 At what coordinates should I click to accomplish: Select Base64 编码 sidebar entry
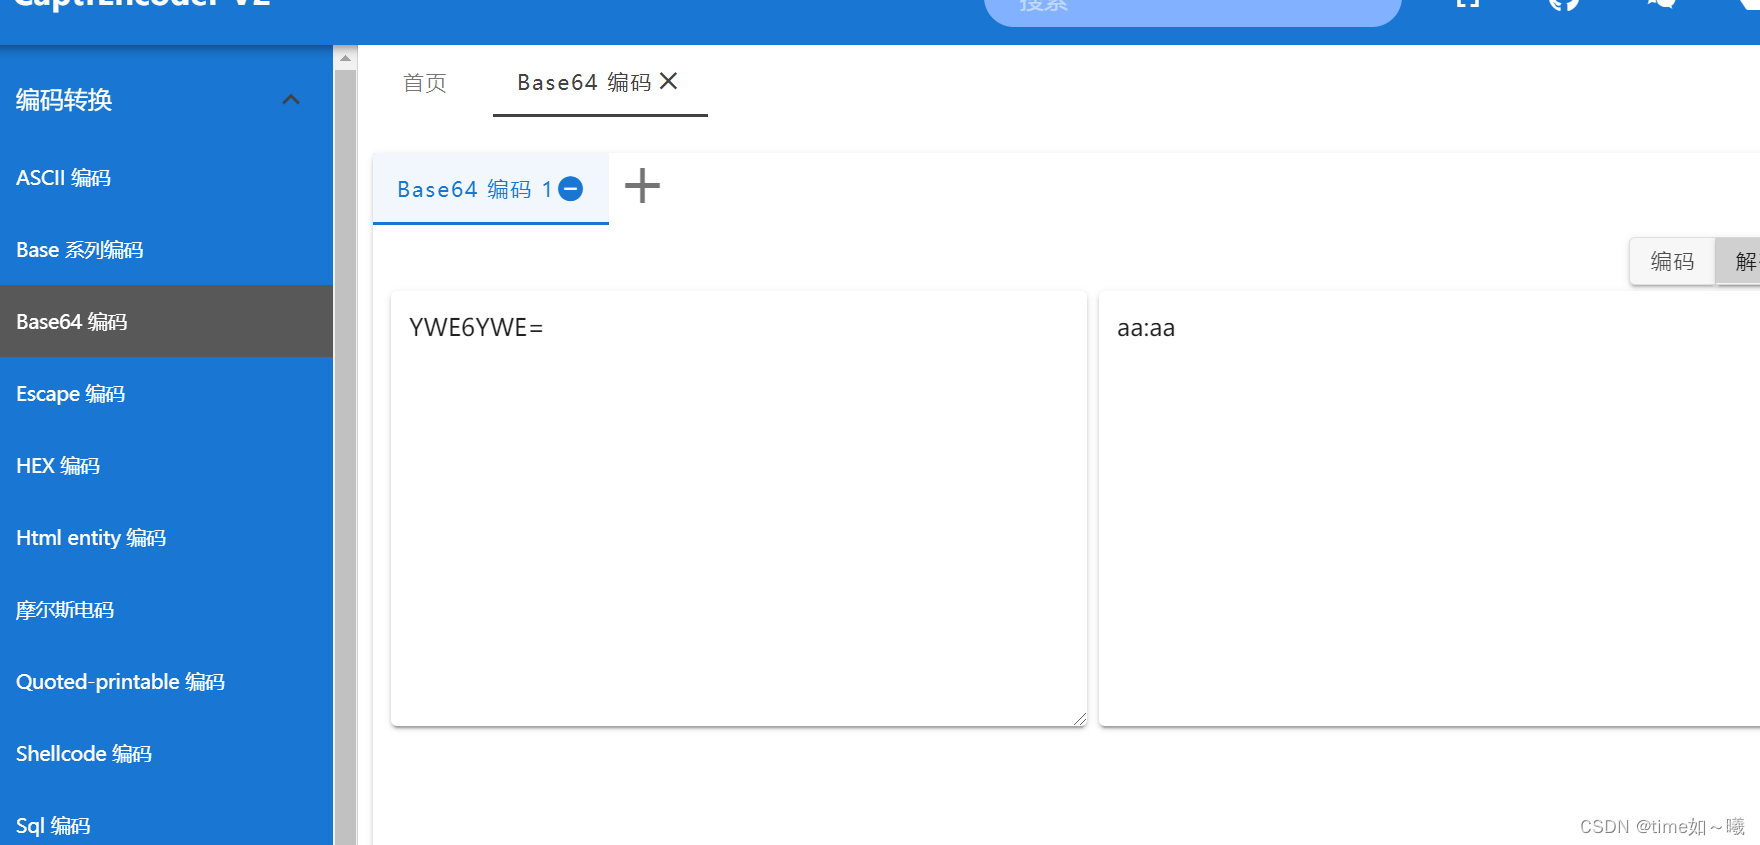click(166, 322)
